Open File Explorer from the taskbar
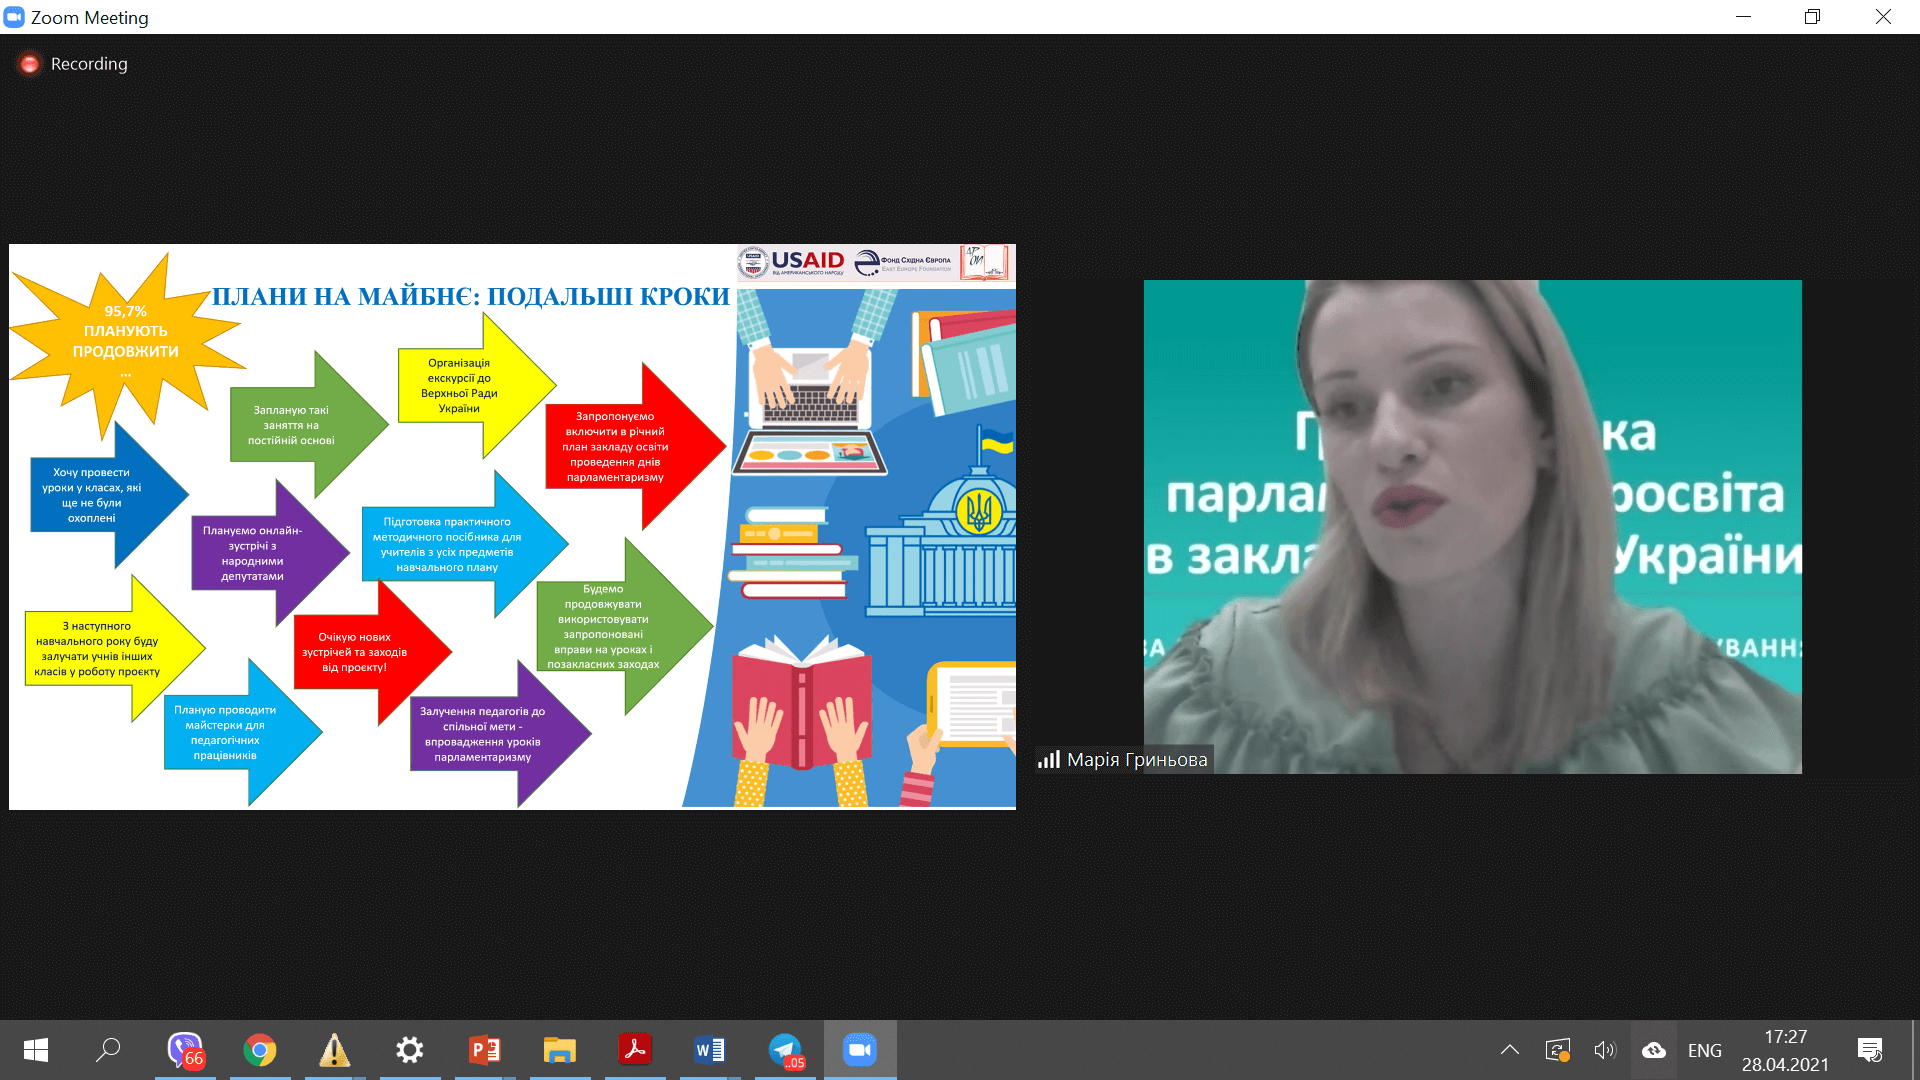 pos(560,1050)
